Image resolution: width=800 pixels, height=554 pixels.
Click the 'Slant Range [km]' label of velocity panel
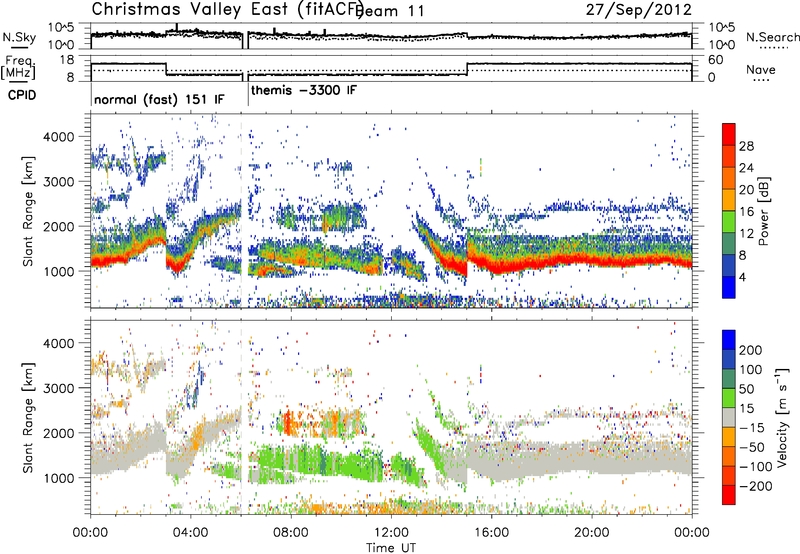[28, 417]
